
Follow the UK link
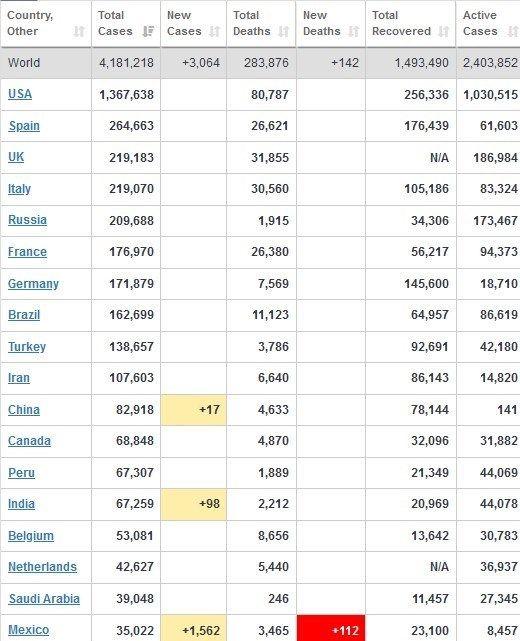click(x=16, y=157)
